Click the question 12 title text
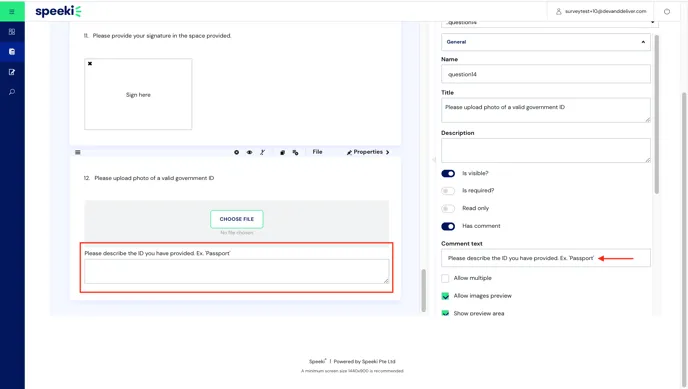The image size is (688, 389). [x=154, y=178]
